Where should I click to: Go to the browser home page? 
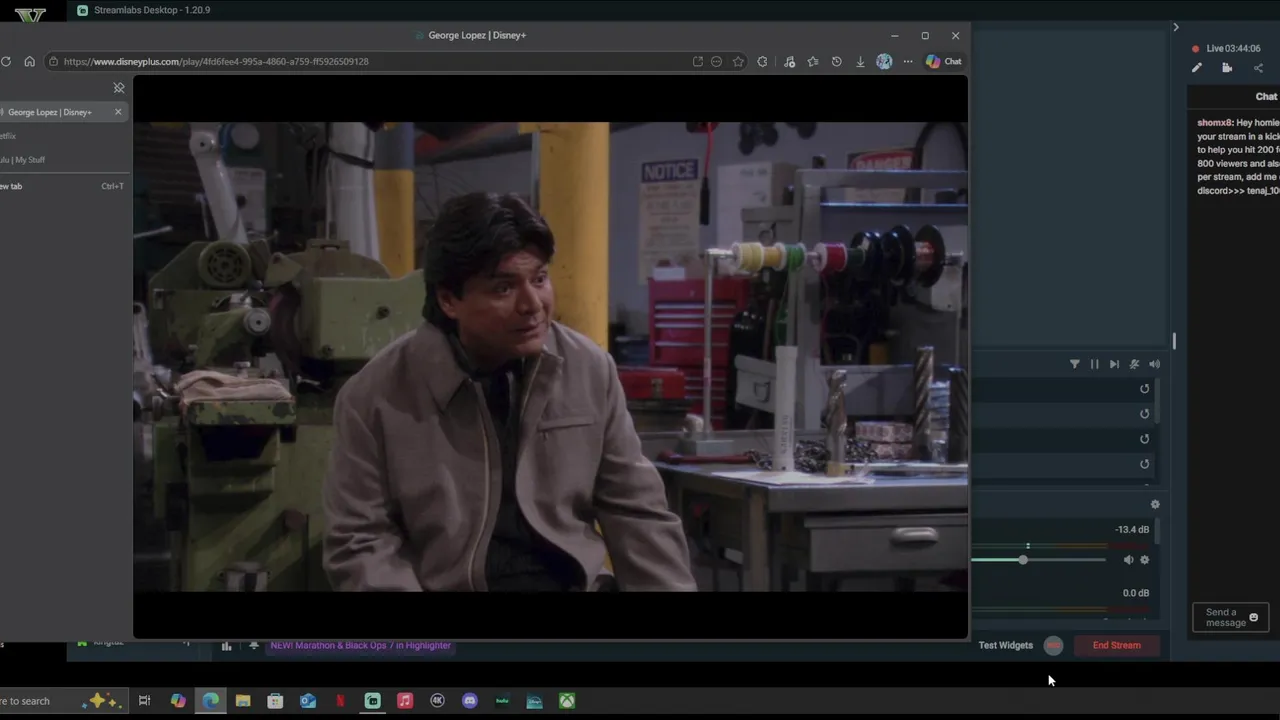pyautogui.click(x=29, y=61)
